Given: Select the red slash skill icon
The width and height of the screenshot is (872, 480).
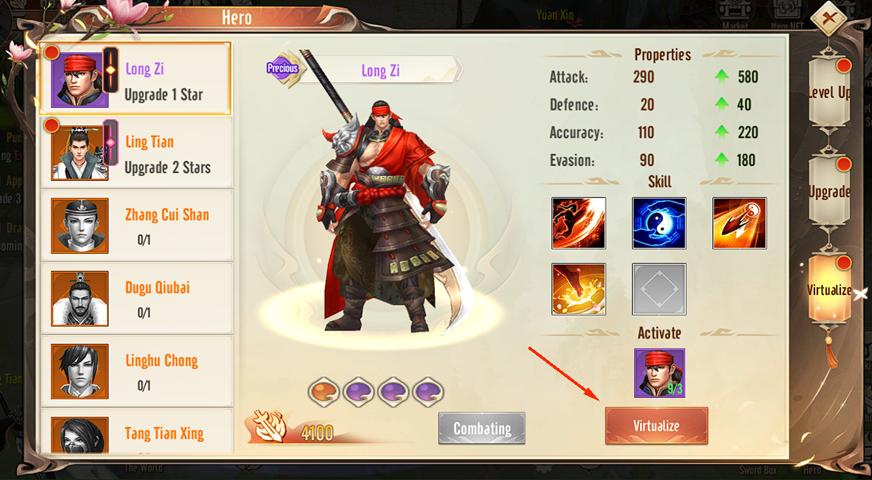Looking at the screenshot, I should point(578,223).
